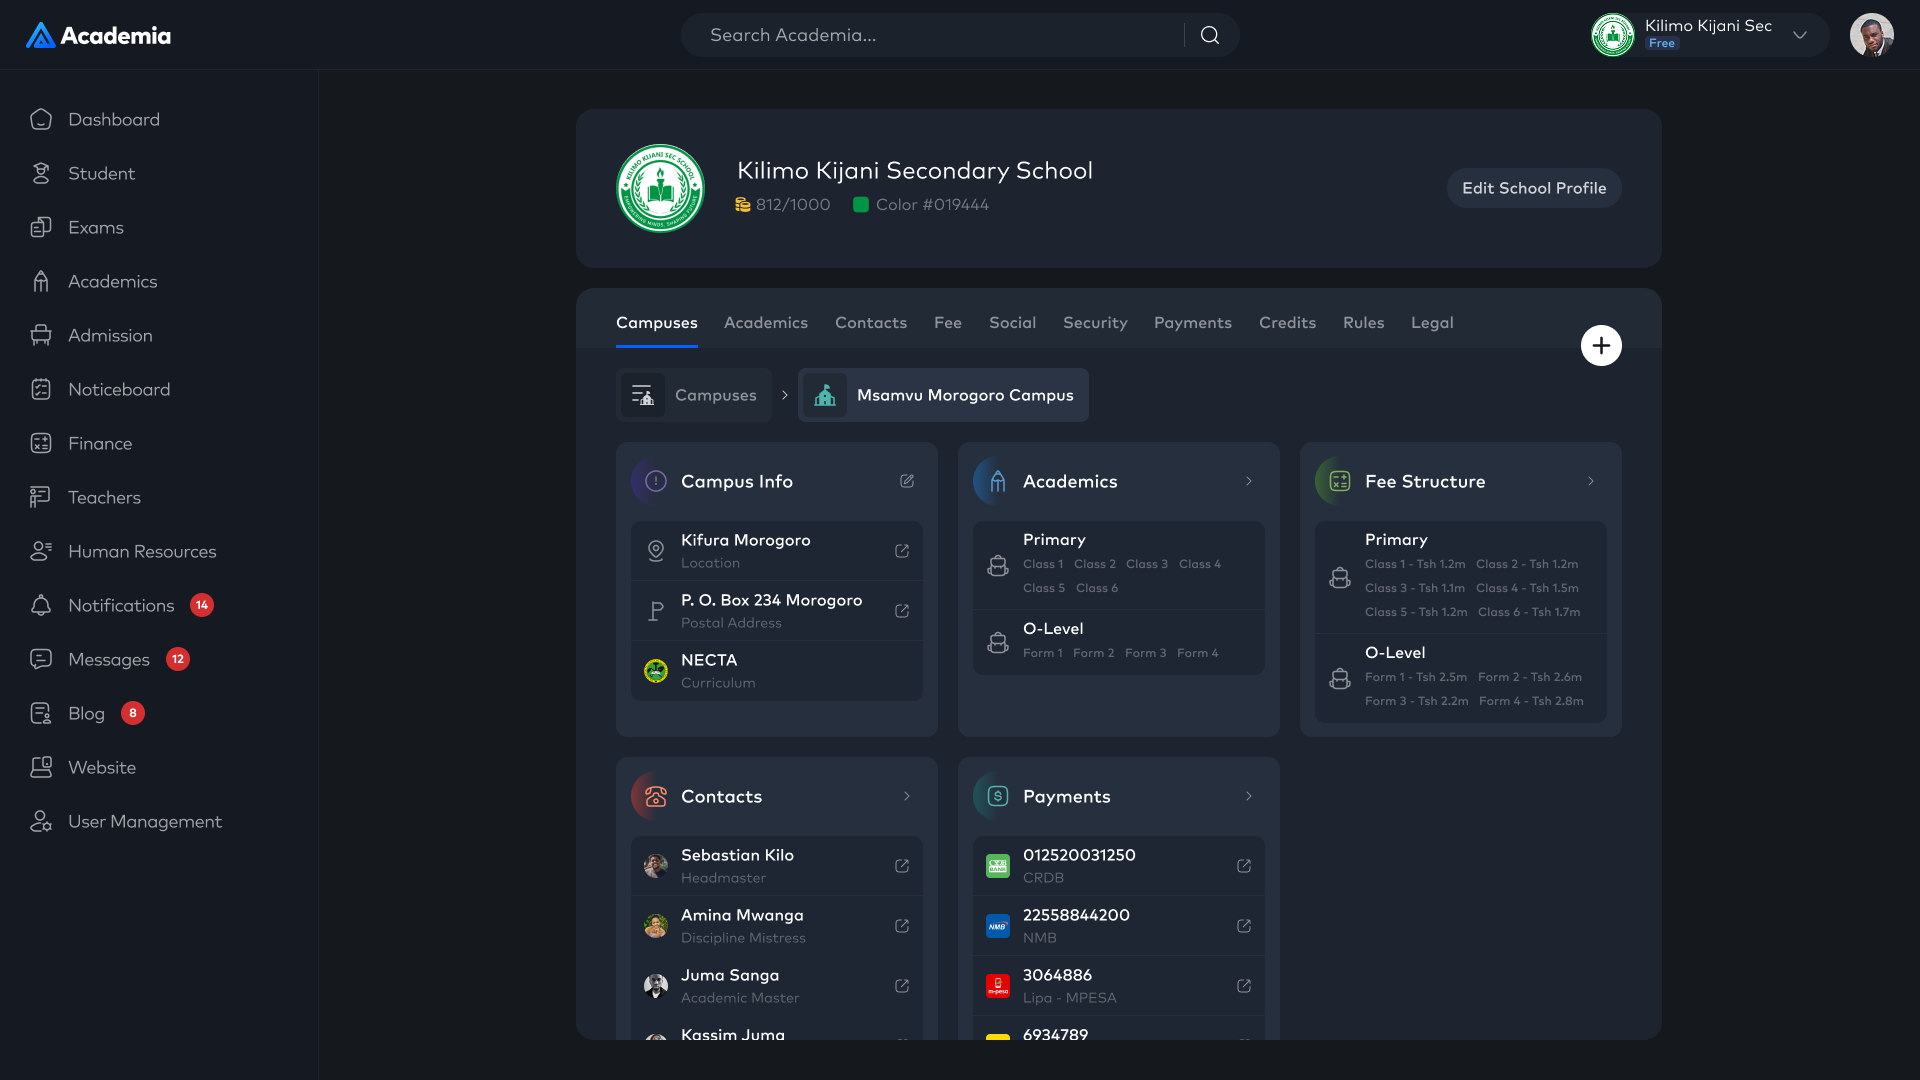Switch to the Security tab
Screen dimensions: 1920x1080
coord(1095,323)
